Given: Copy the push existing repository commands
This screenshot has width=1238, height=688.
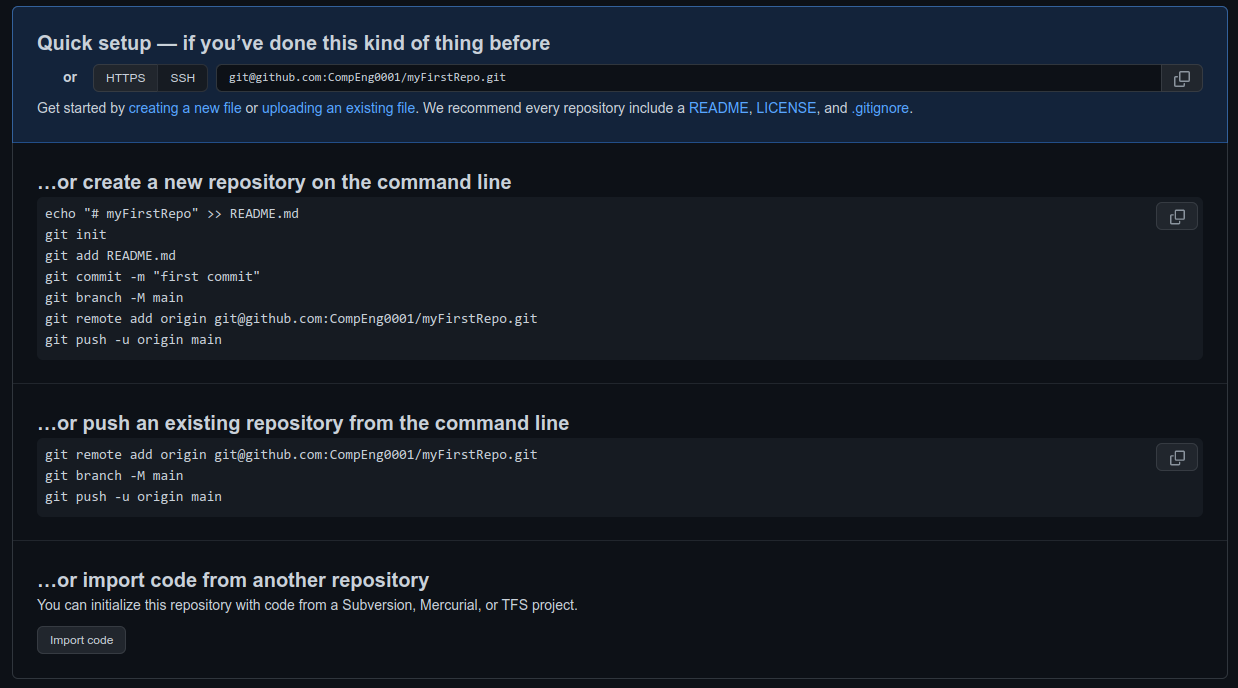Looking at the screenshot, I should [1176, 457].
